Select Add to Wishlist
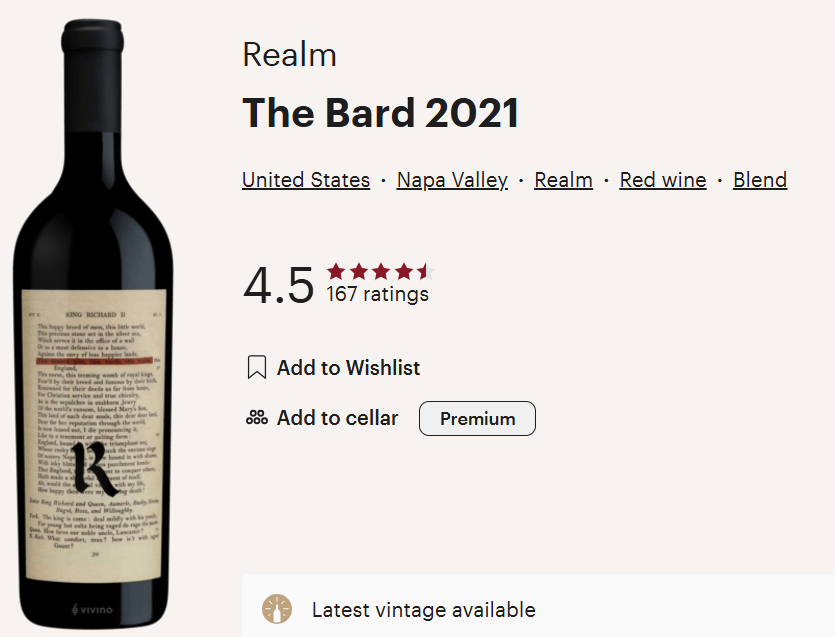This screenshot has width=835, height=637. pos(348,368)
